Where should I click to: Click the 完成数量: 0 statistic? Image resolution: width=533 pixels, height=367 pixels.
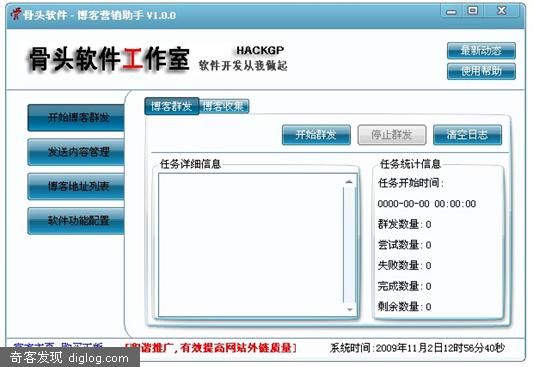point(405,286)
